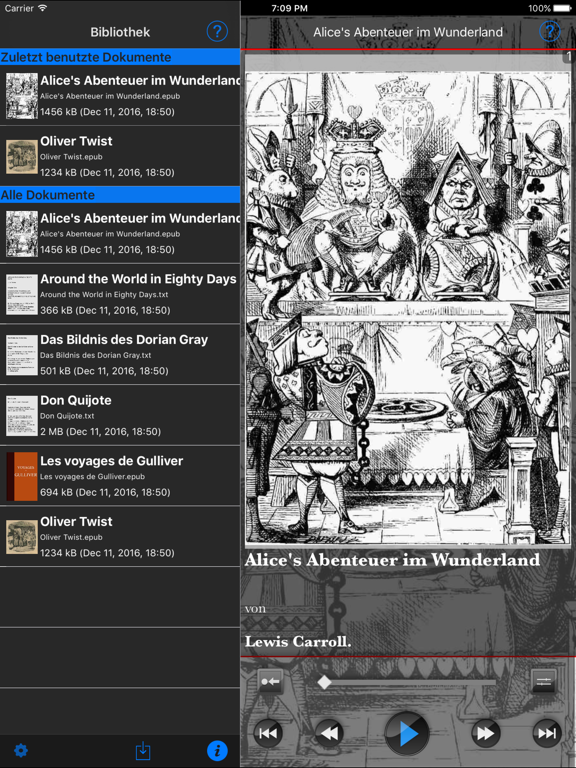Open the blue info icon

click(x=217, y=750)
